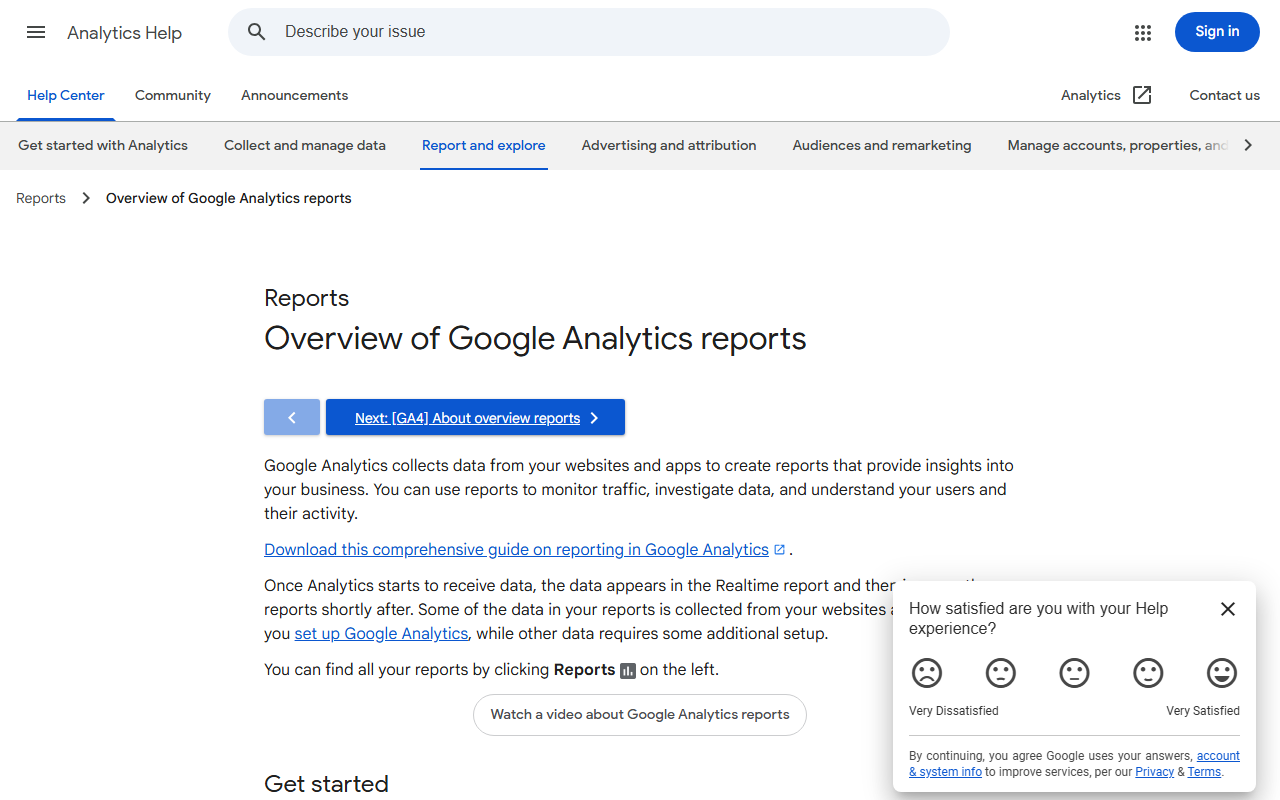Select the Report and explore category

pos(484,145)
